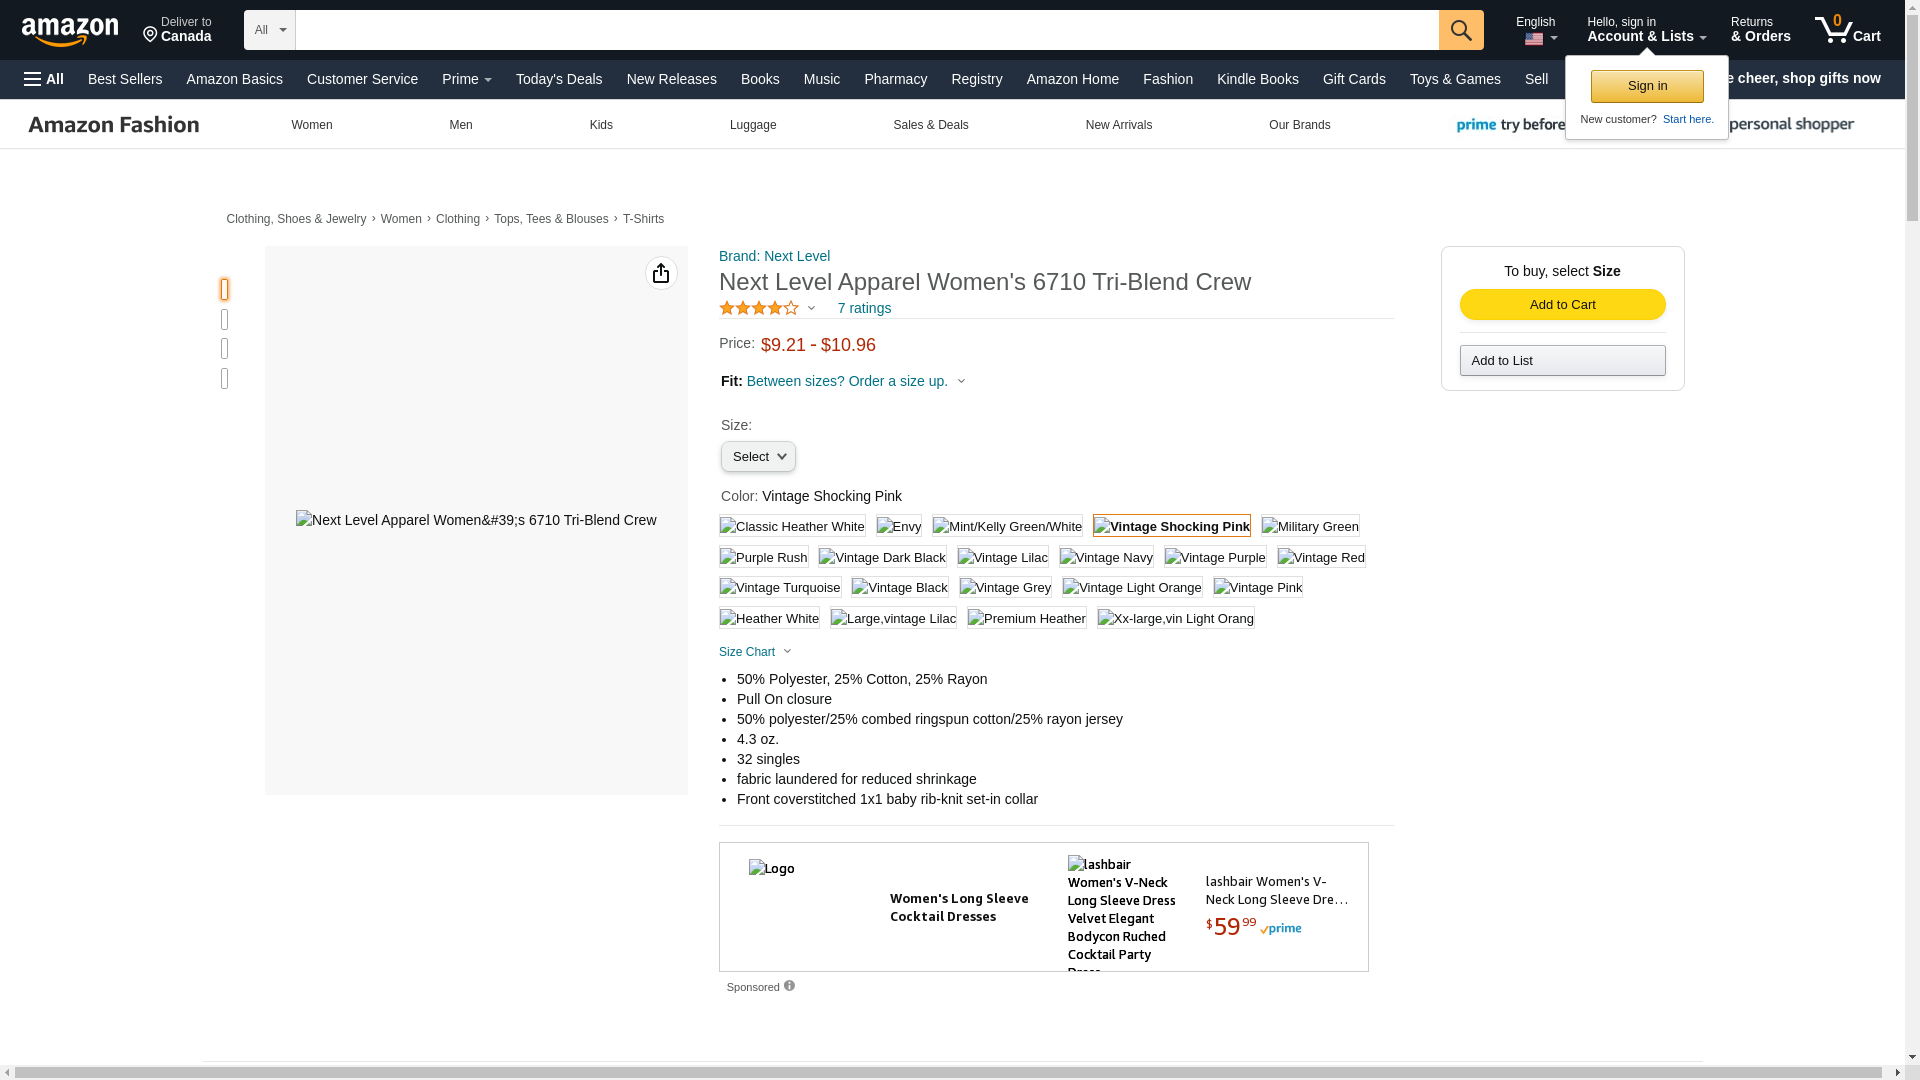Click the Sponsored info icon
The height and width of the screenshot is (1080, 1920).
[789, 986]
